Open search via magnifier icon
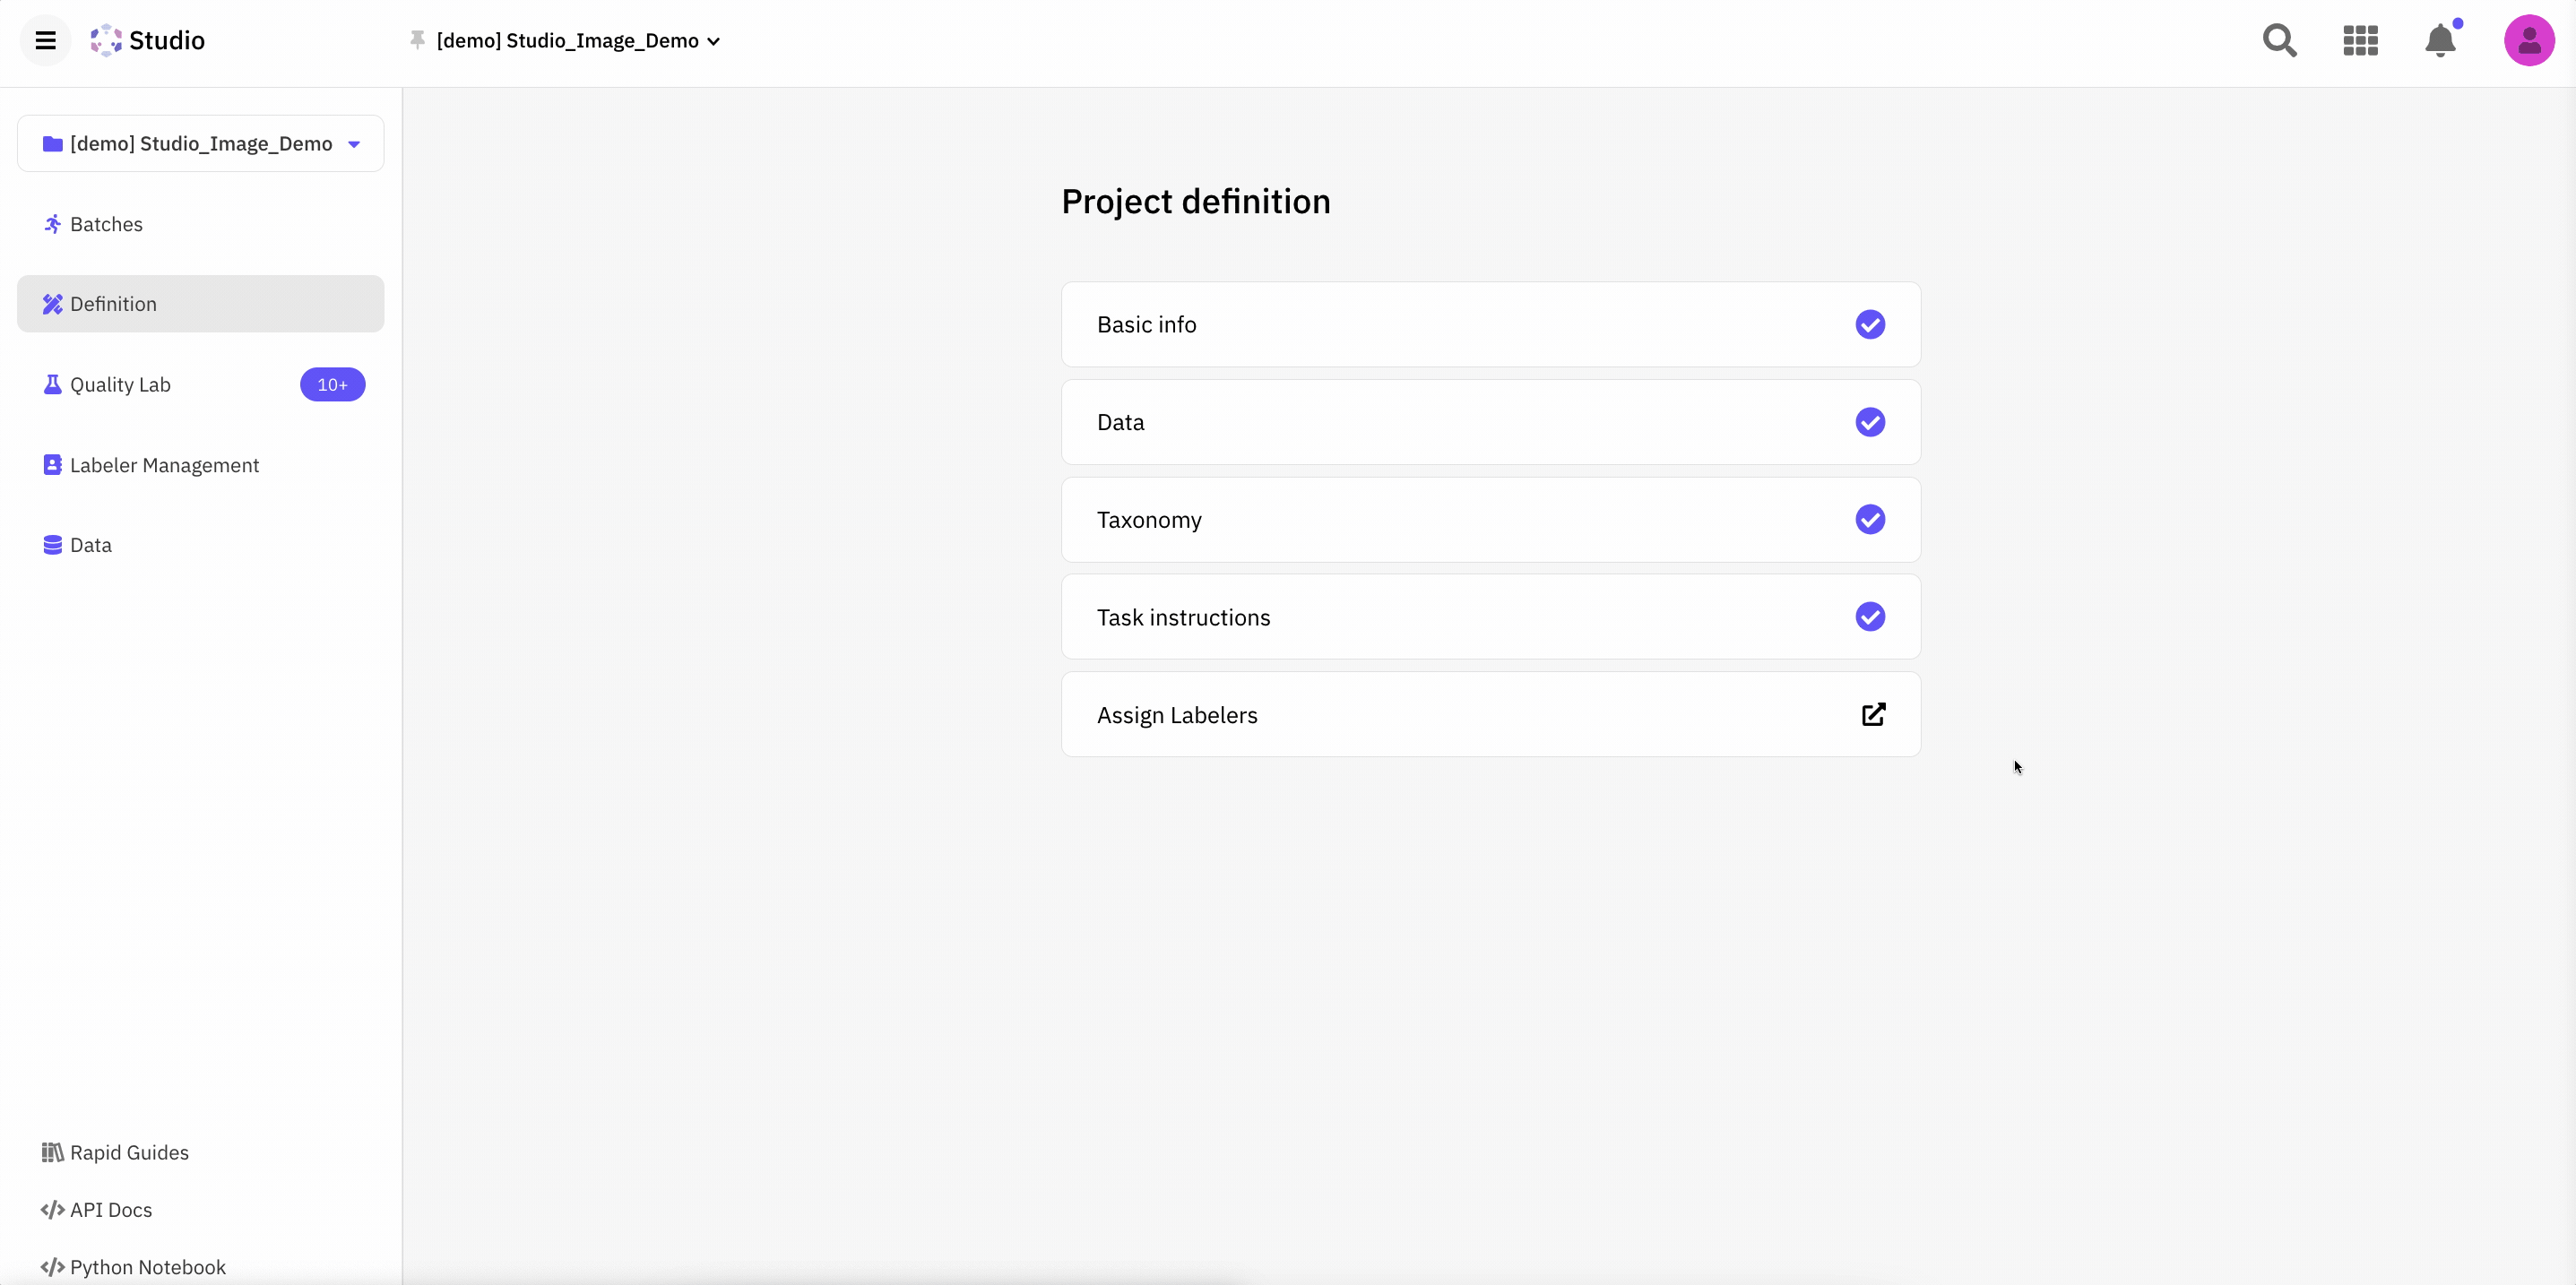Image resolution: width=2576 pixels, height=1285 pixels. coord(2279,40)
